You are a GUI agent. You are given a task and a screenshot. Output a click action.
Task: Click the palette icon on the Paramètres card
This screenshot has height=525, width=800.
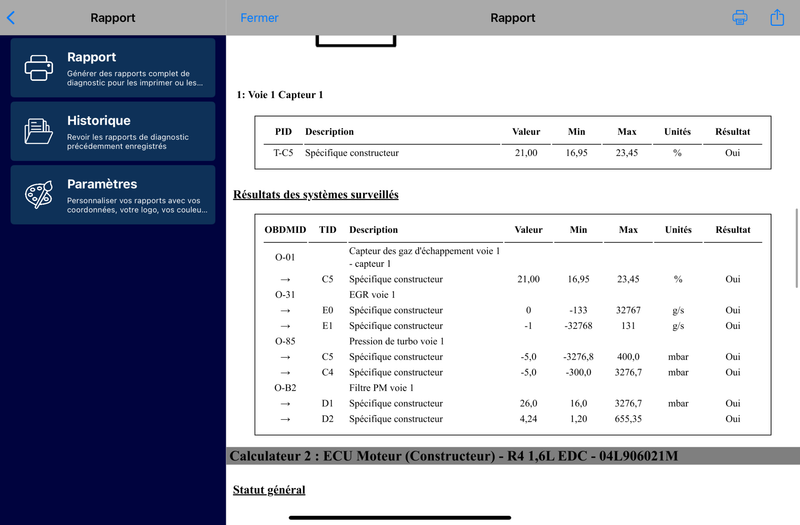(x=39, y=195)
